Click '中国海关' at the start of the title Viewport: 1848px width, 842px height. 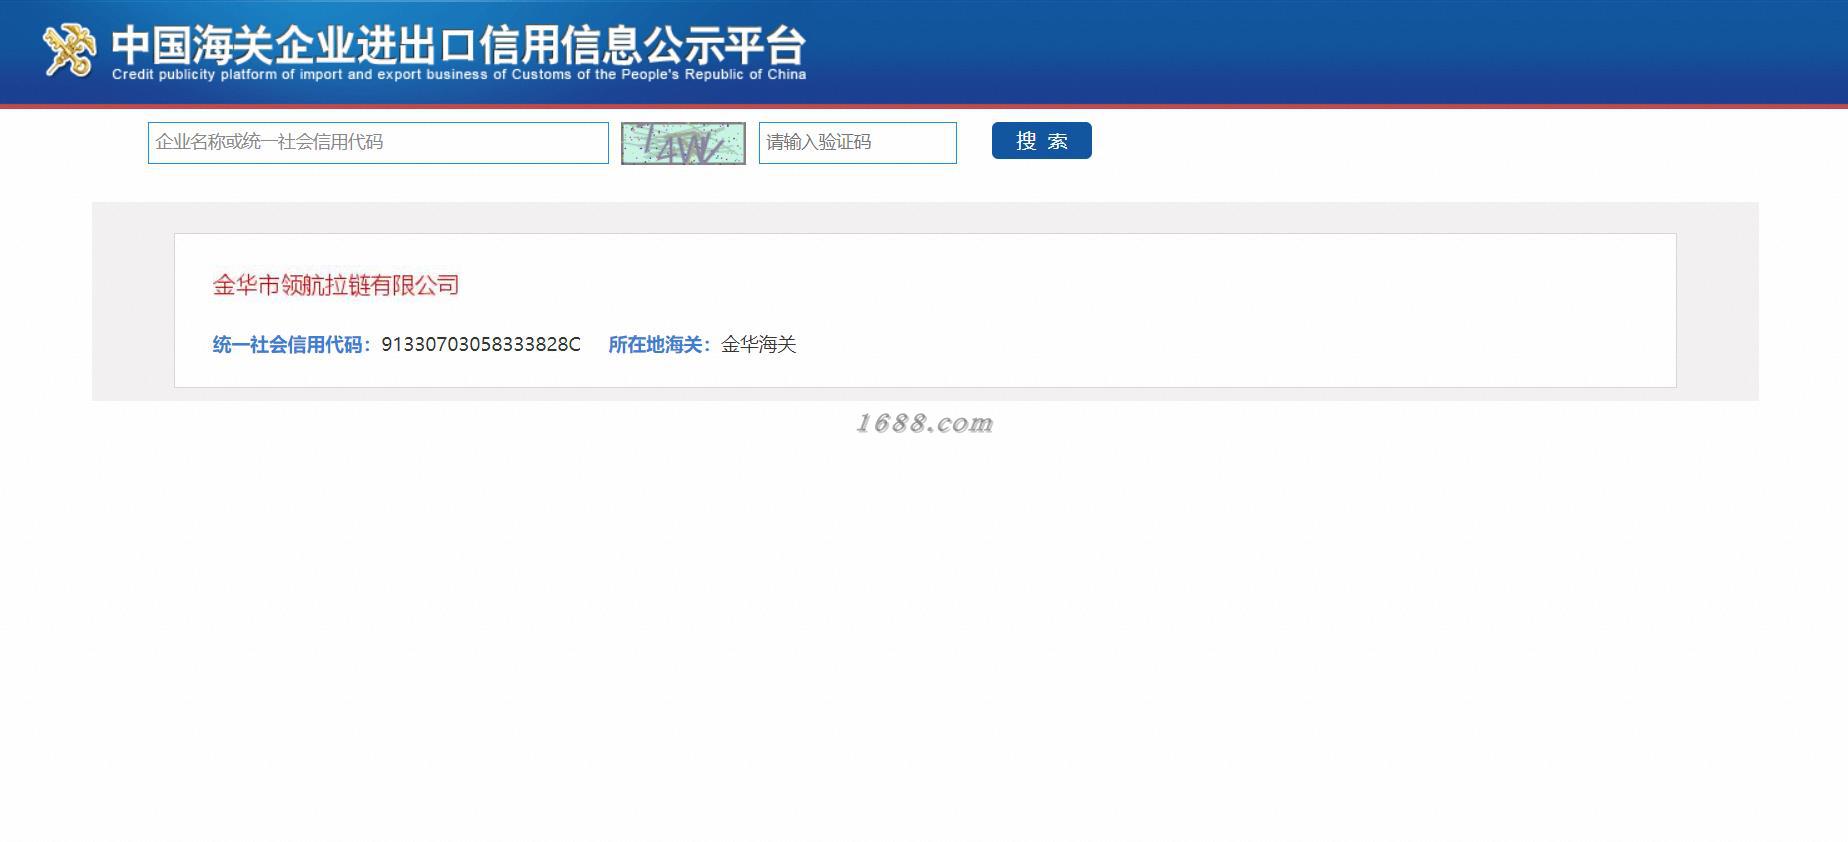[192, 45]
